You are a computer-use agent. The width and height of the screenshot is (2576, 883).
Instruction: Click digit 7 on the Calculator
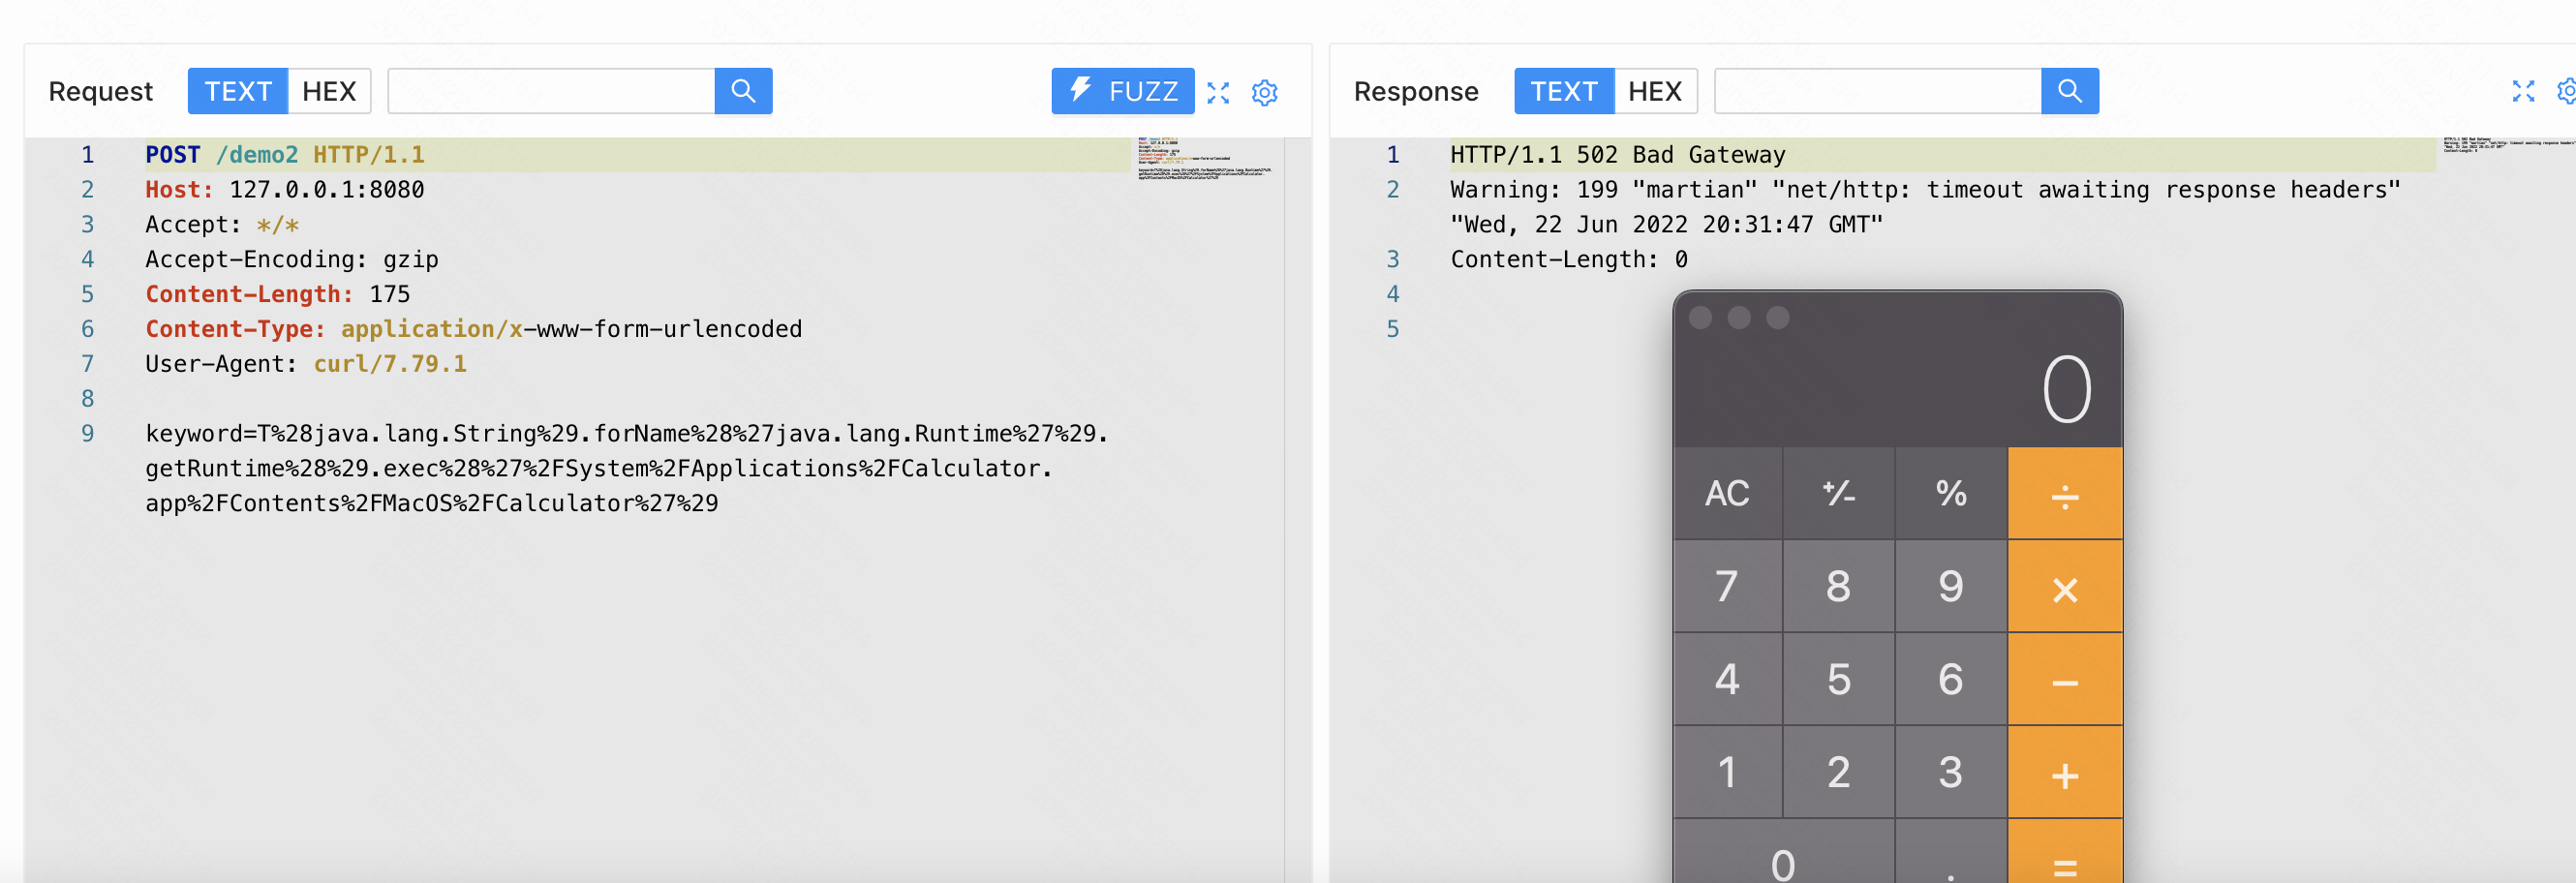[x=1727, y=587]
